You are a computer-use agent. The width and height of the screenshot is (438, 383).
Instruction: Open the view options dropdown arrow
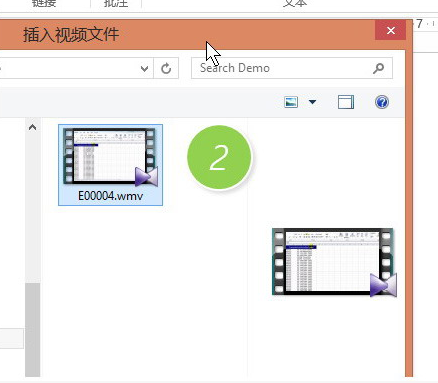[x=312, y=102]
